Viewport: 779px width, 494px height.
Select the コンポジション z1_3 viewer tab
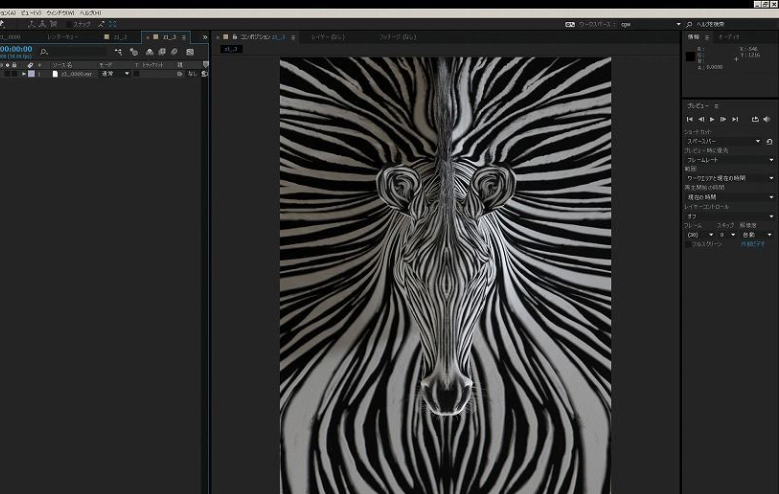click(x=263, y=37)
